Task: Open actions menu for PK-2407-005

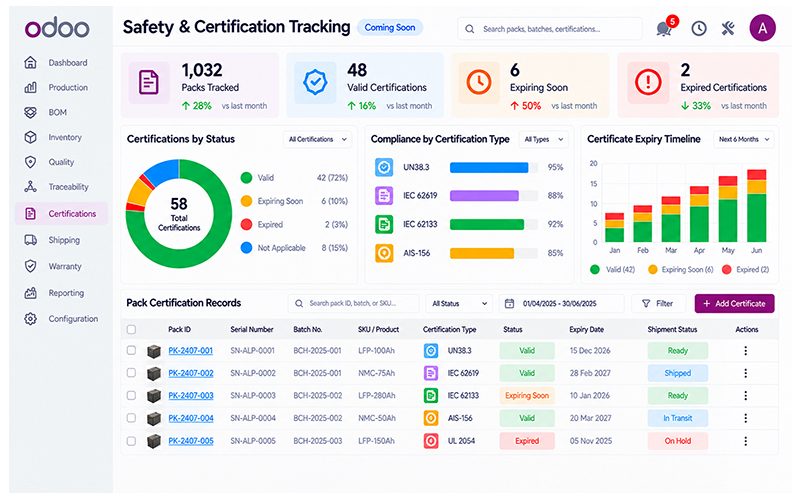Action: click(x=745, y=441)
